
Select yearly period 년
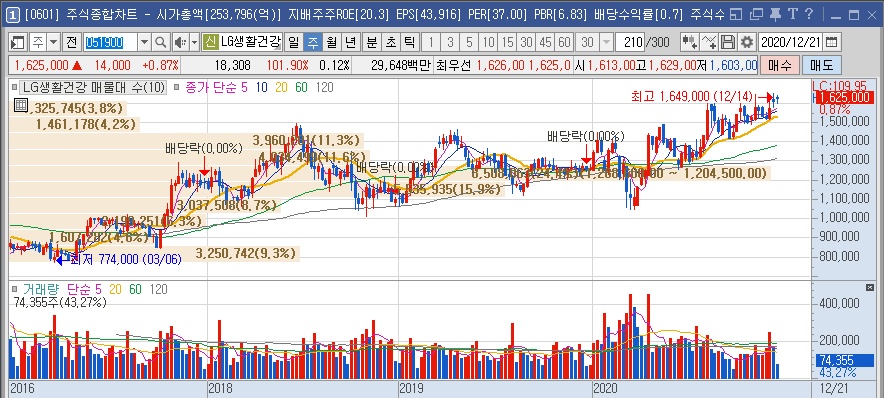point(350,42)
